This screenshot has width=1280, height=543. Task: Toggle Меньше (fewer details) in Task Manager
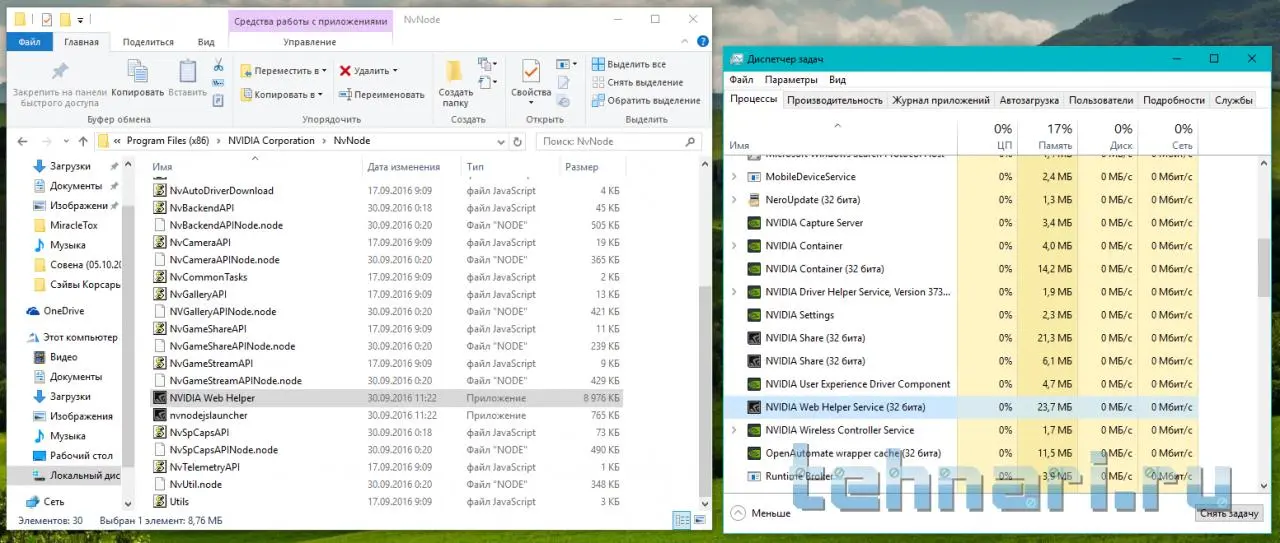(760, 513)
